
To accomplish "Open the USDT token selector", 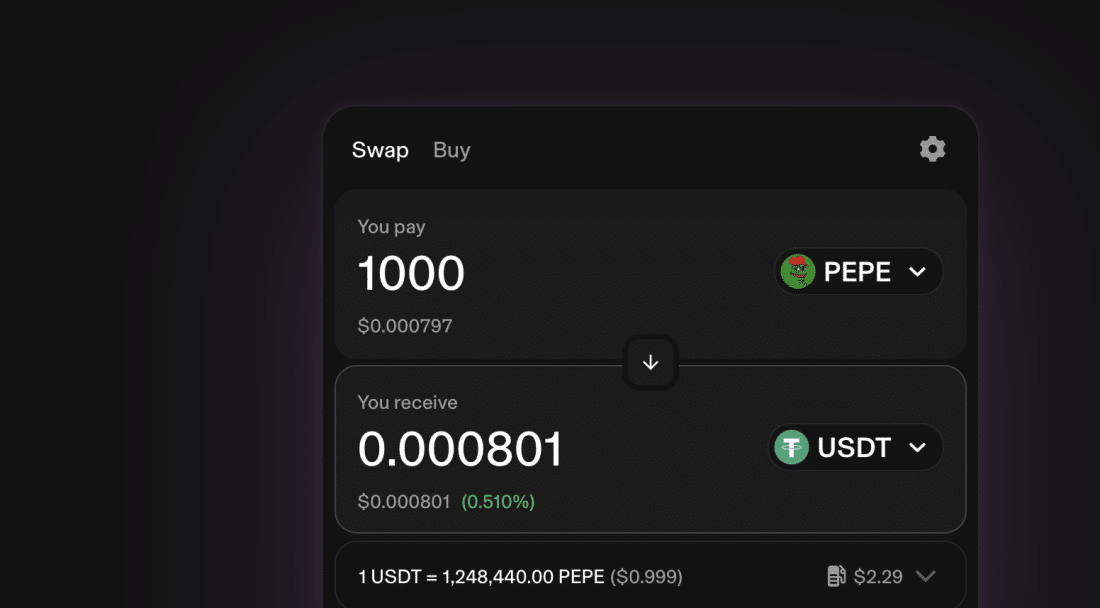I will [x=856, y=447].
